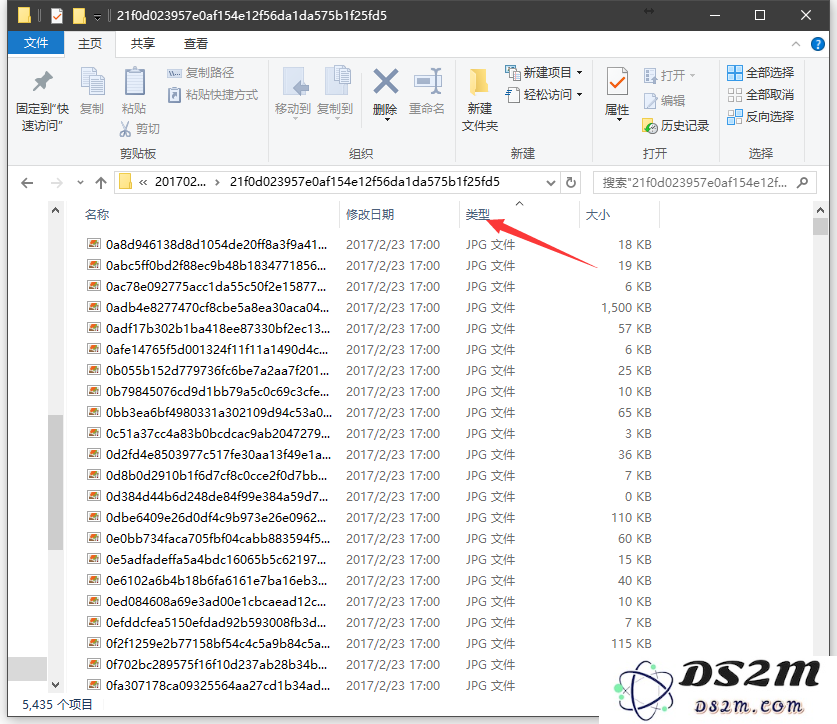Open the 移动到 (Move to) menu

[293, 92]
